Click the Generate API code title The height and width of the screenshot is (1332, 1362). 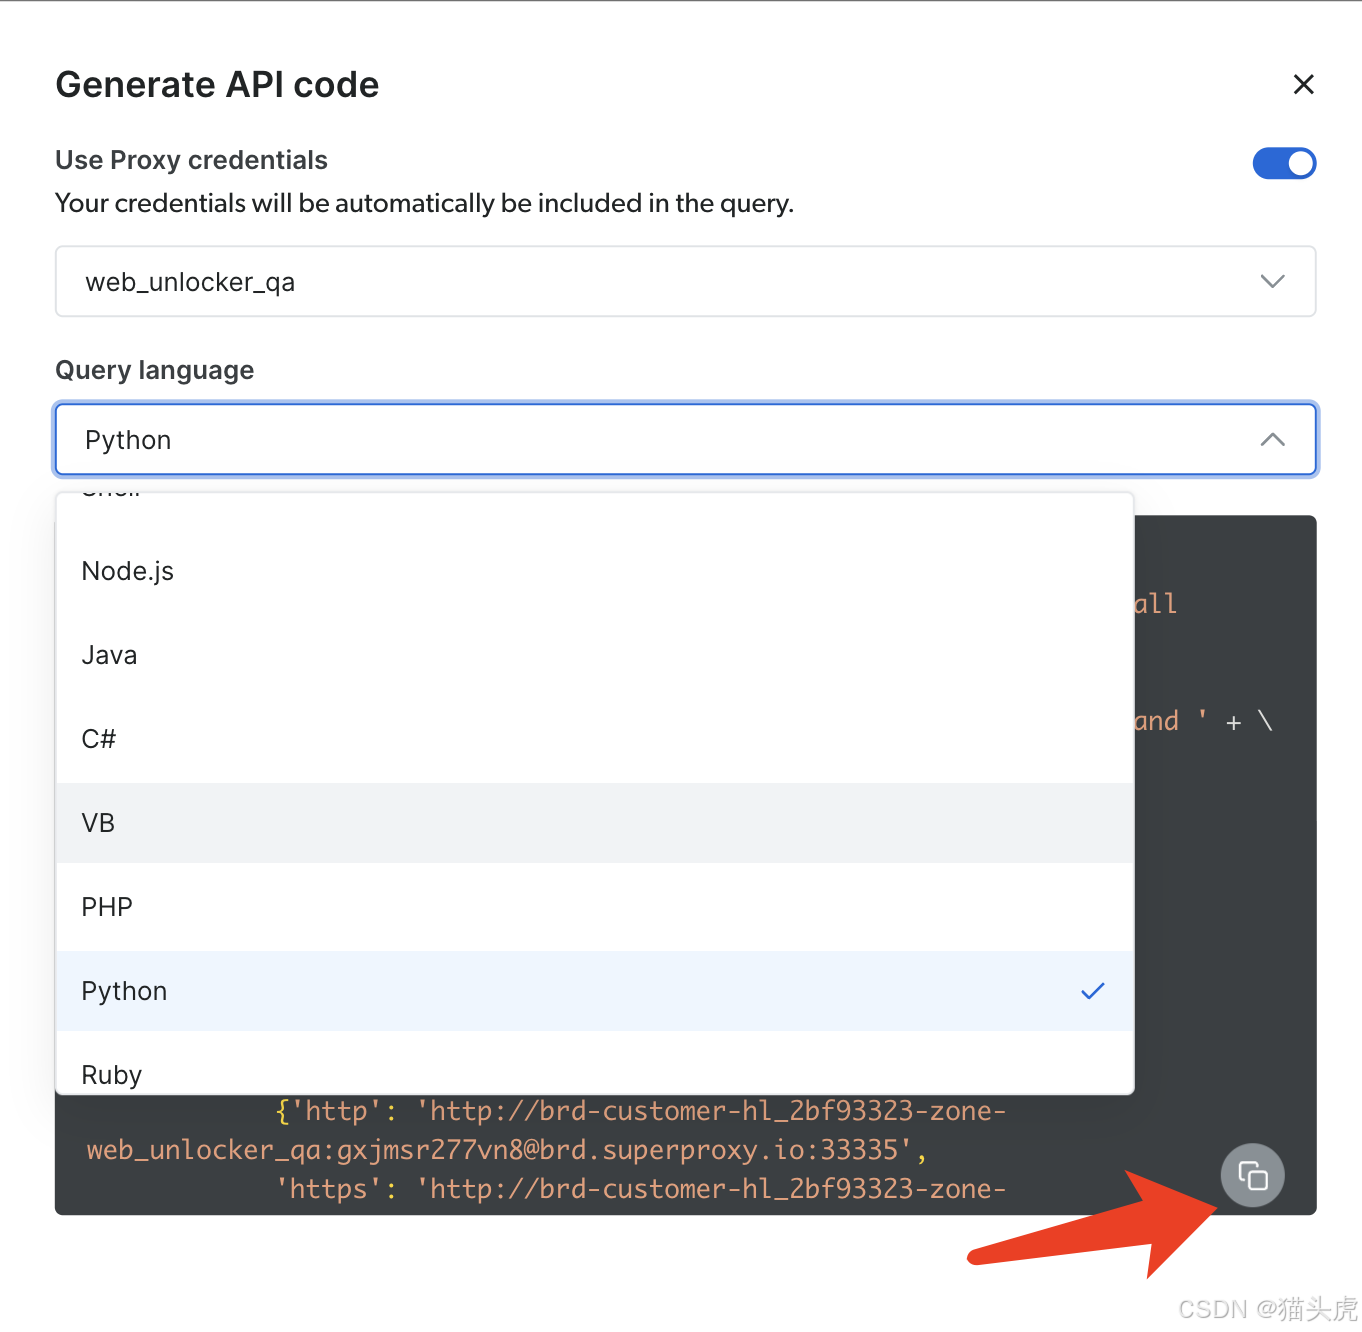[x=217, y=85]
